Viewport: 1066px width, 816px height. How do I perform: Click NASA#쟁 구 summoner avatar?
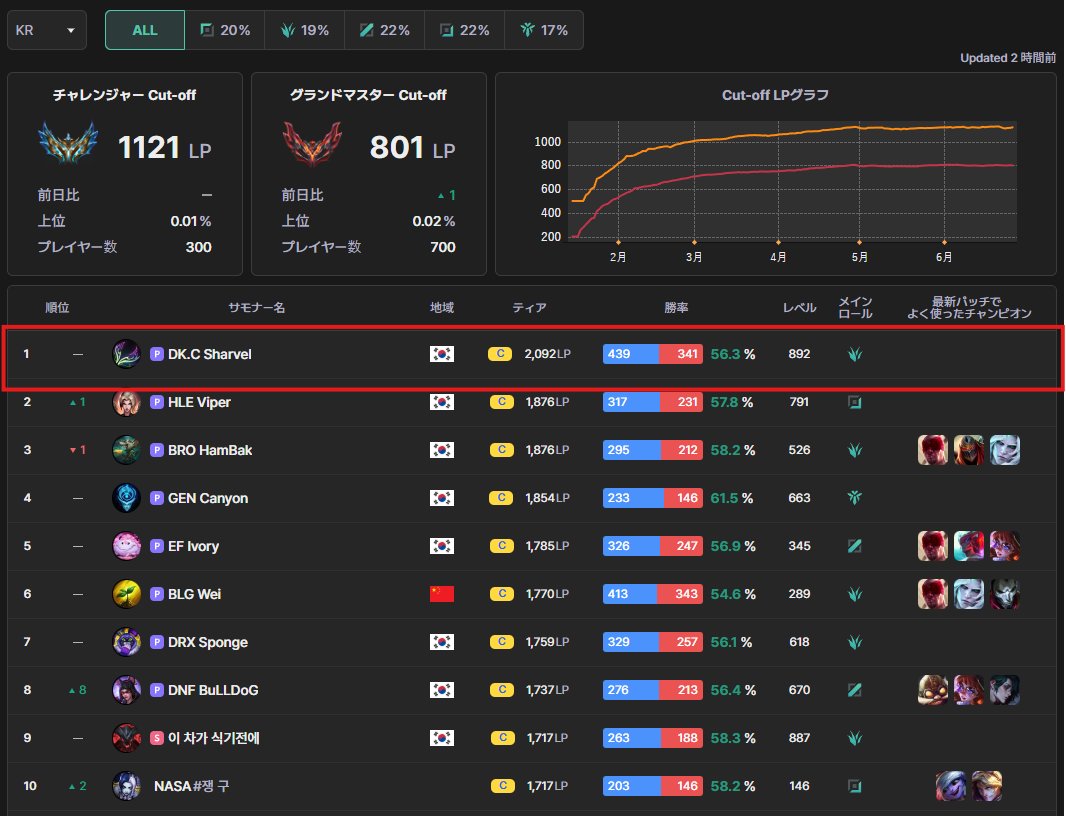126,786
